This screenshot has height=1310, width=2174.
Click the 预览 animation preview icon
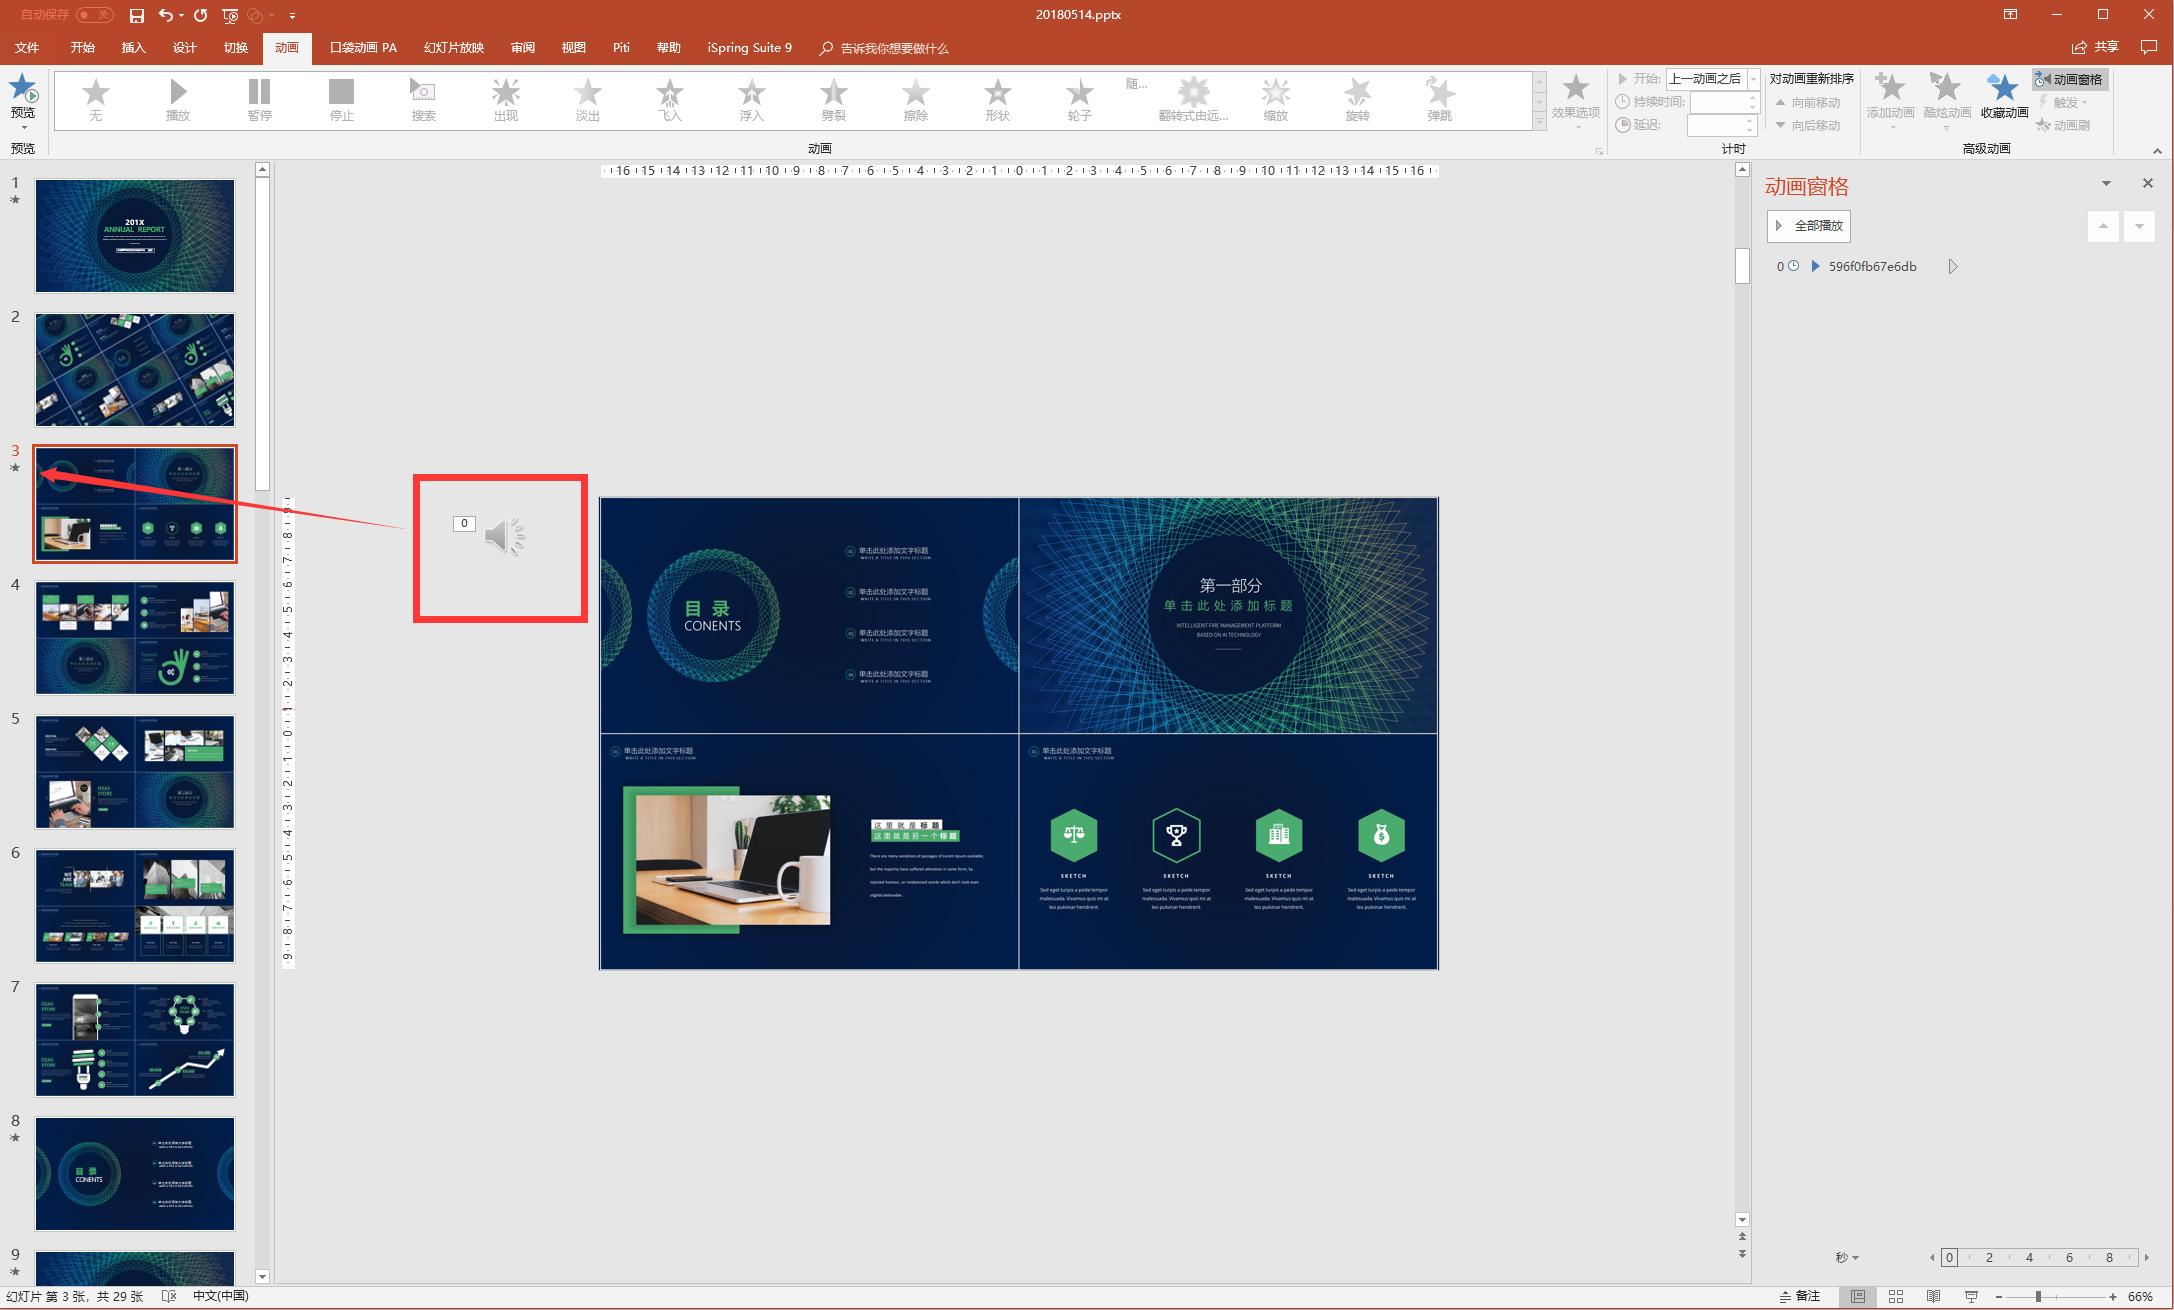[x=23, y=91]
